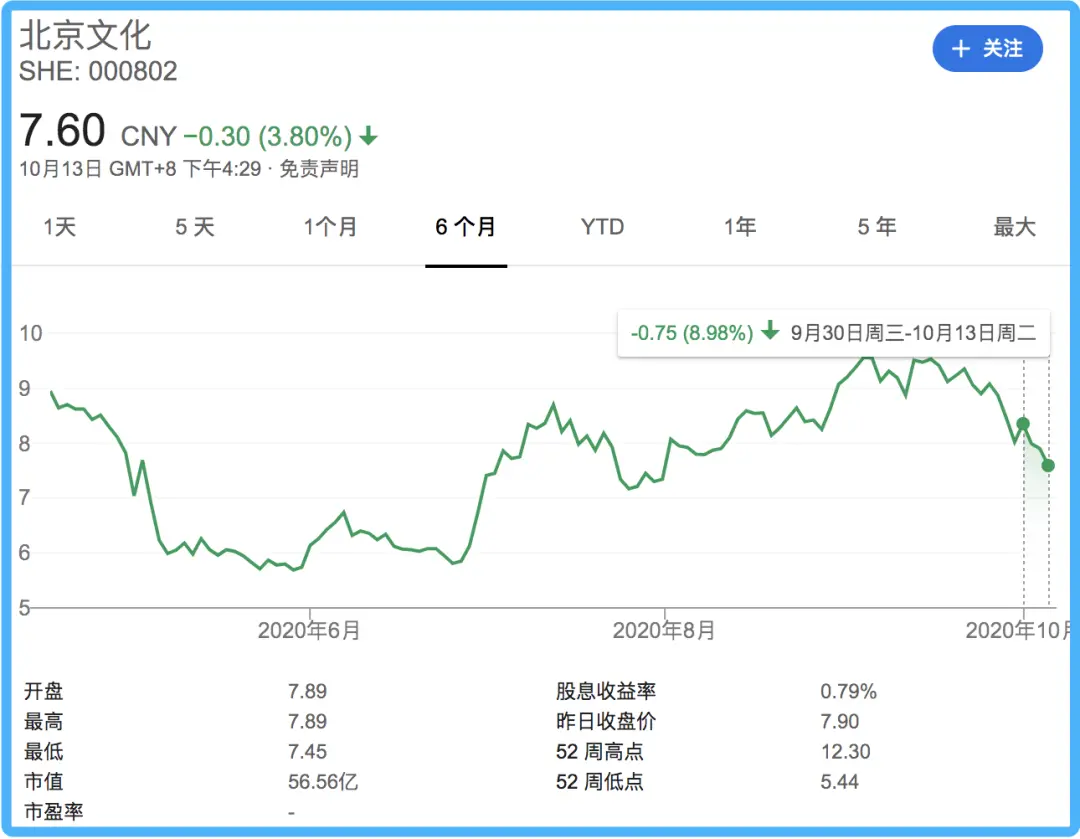Image resolution: width=1080 pixels, height=839 pixels.
Task: Switch to the 5 天 range tab
Action: click(x=195, y=227)
